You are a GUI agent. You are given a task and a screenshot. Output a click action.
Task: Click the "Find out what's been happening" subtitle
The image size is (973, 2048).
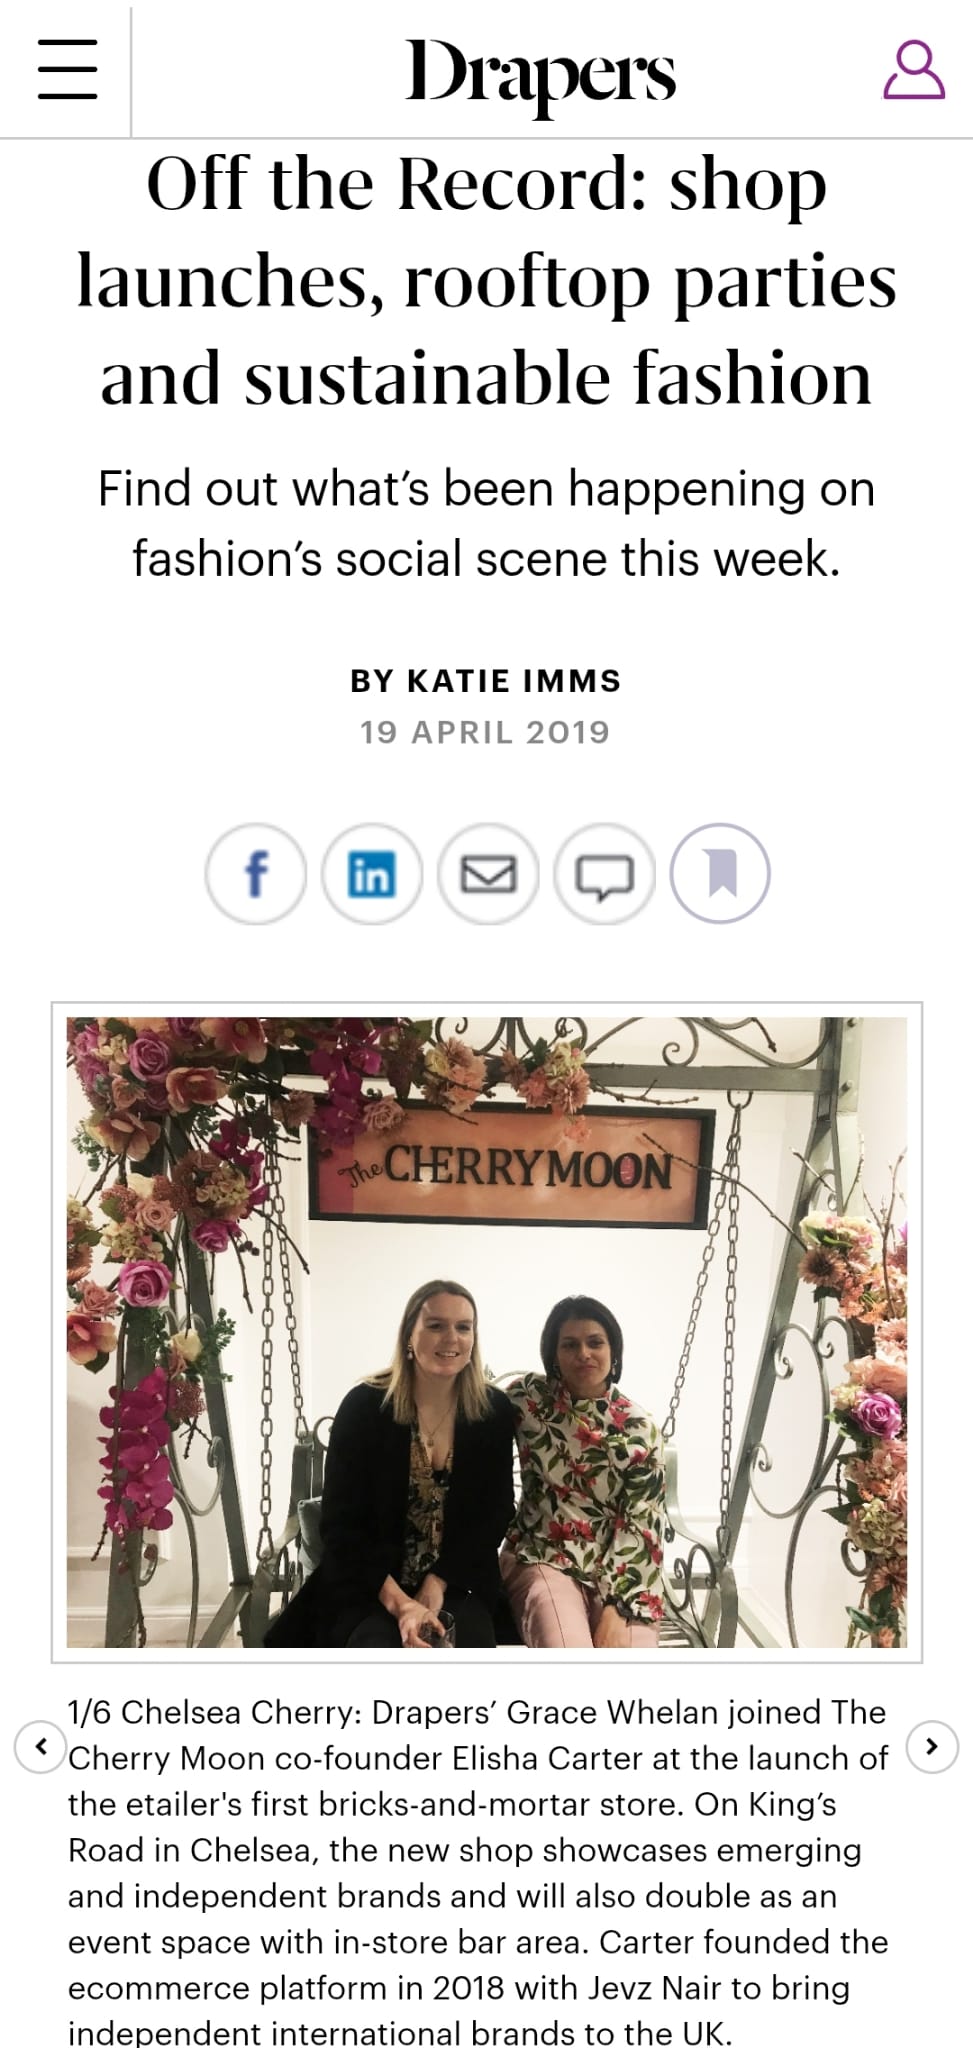(x=486, y=523)
